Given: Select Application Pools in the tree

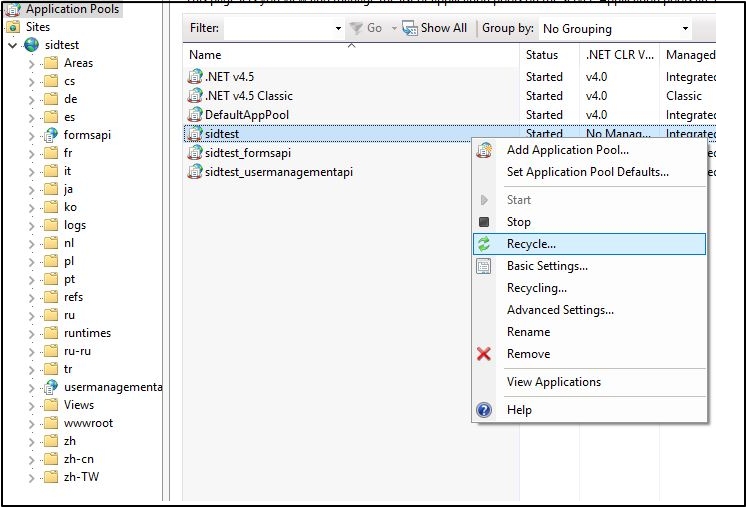Looking at the screenshot, I should pyautogui.click(x=72, y=9).
